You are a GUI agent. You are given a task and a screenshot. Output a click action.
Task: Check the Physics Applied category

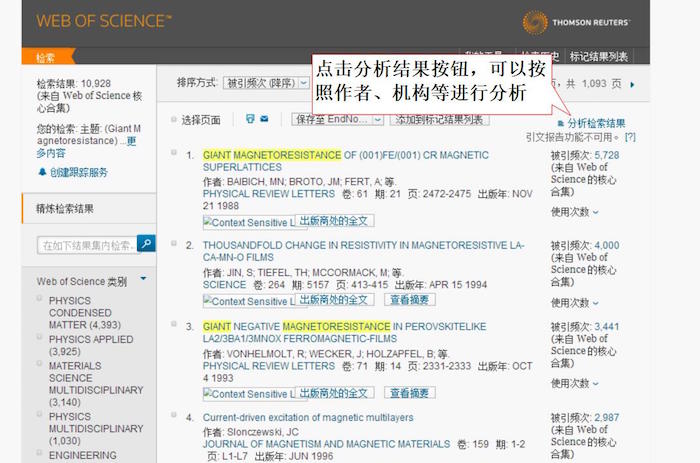[39, 337]
